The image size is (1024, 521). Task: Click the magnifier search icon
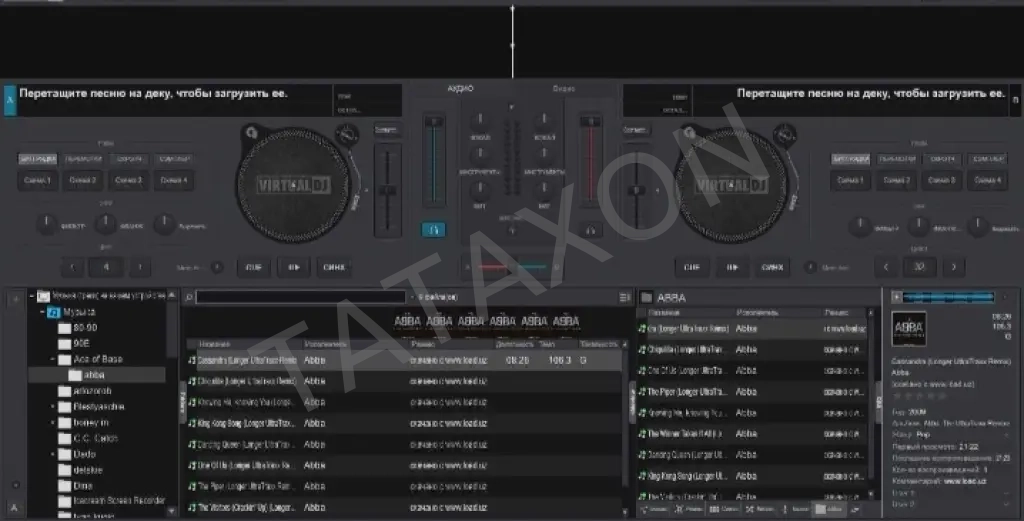pyautogui.click(x=188, y=297)
